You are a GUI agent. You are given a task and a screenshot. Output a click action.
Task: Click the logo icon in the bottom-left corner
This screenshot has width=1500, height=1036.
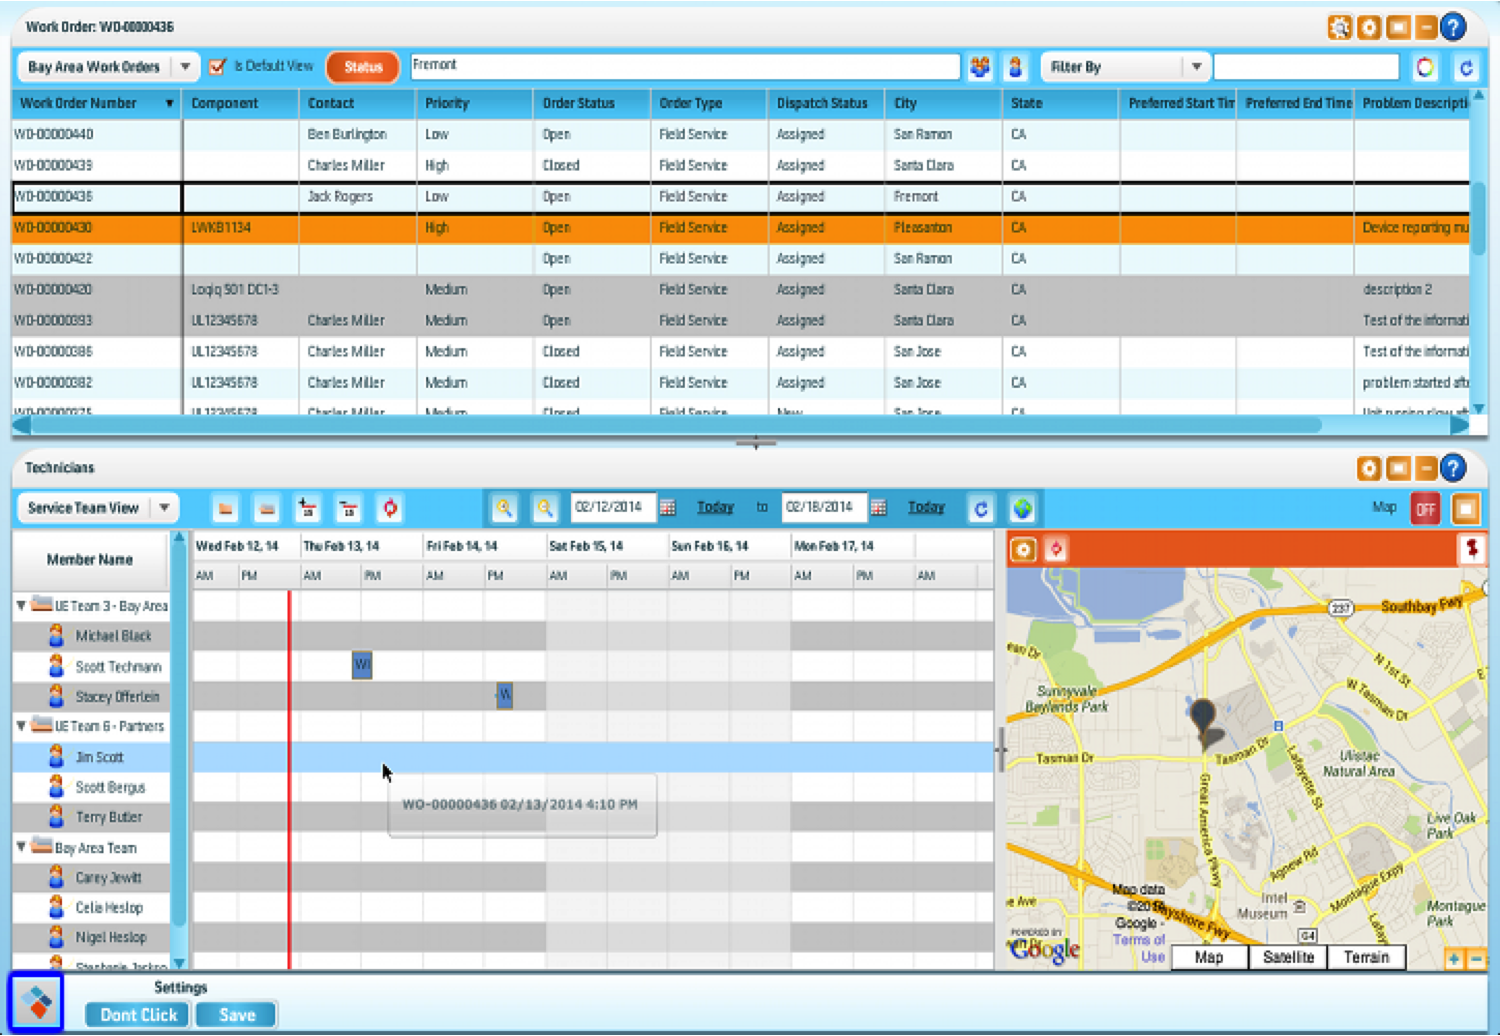[37, 1001]
